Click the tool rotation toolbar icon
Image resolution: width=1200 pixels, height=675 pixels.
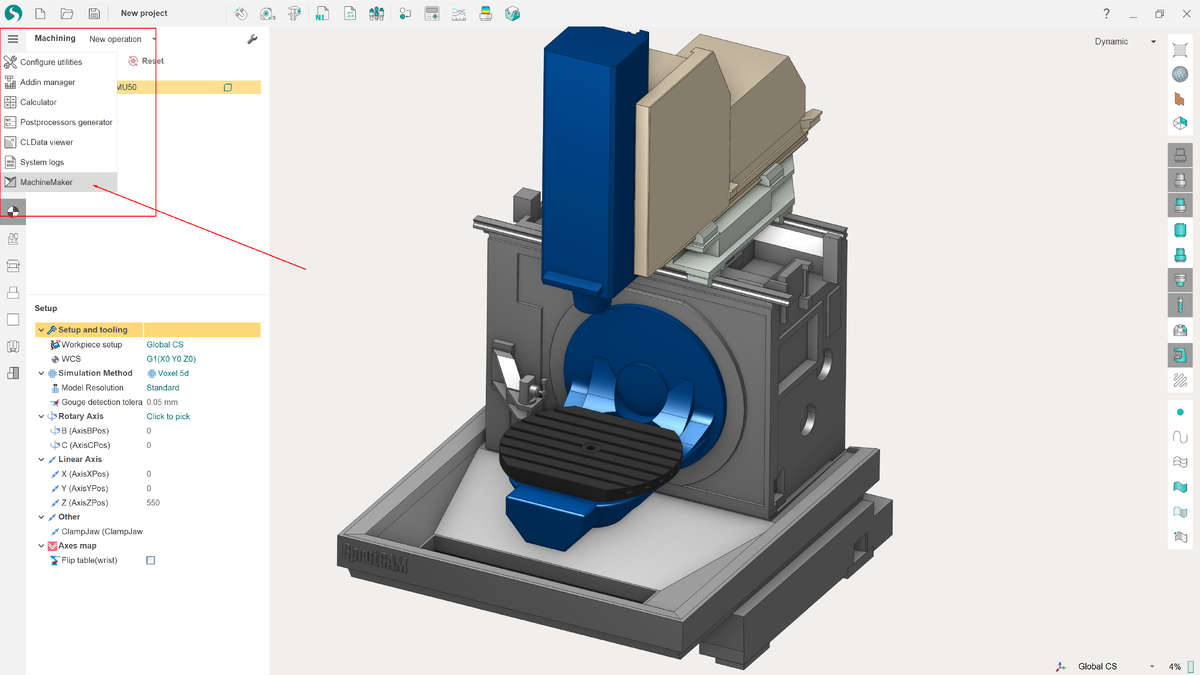point(241,14)
